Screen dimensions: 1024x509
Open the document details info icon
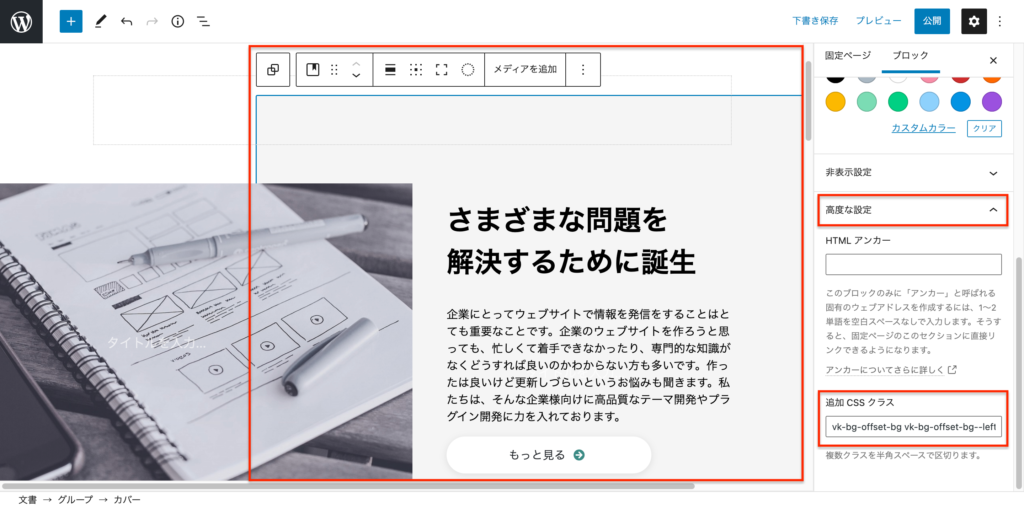click(x=178, y=21)
